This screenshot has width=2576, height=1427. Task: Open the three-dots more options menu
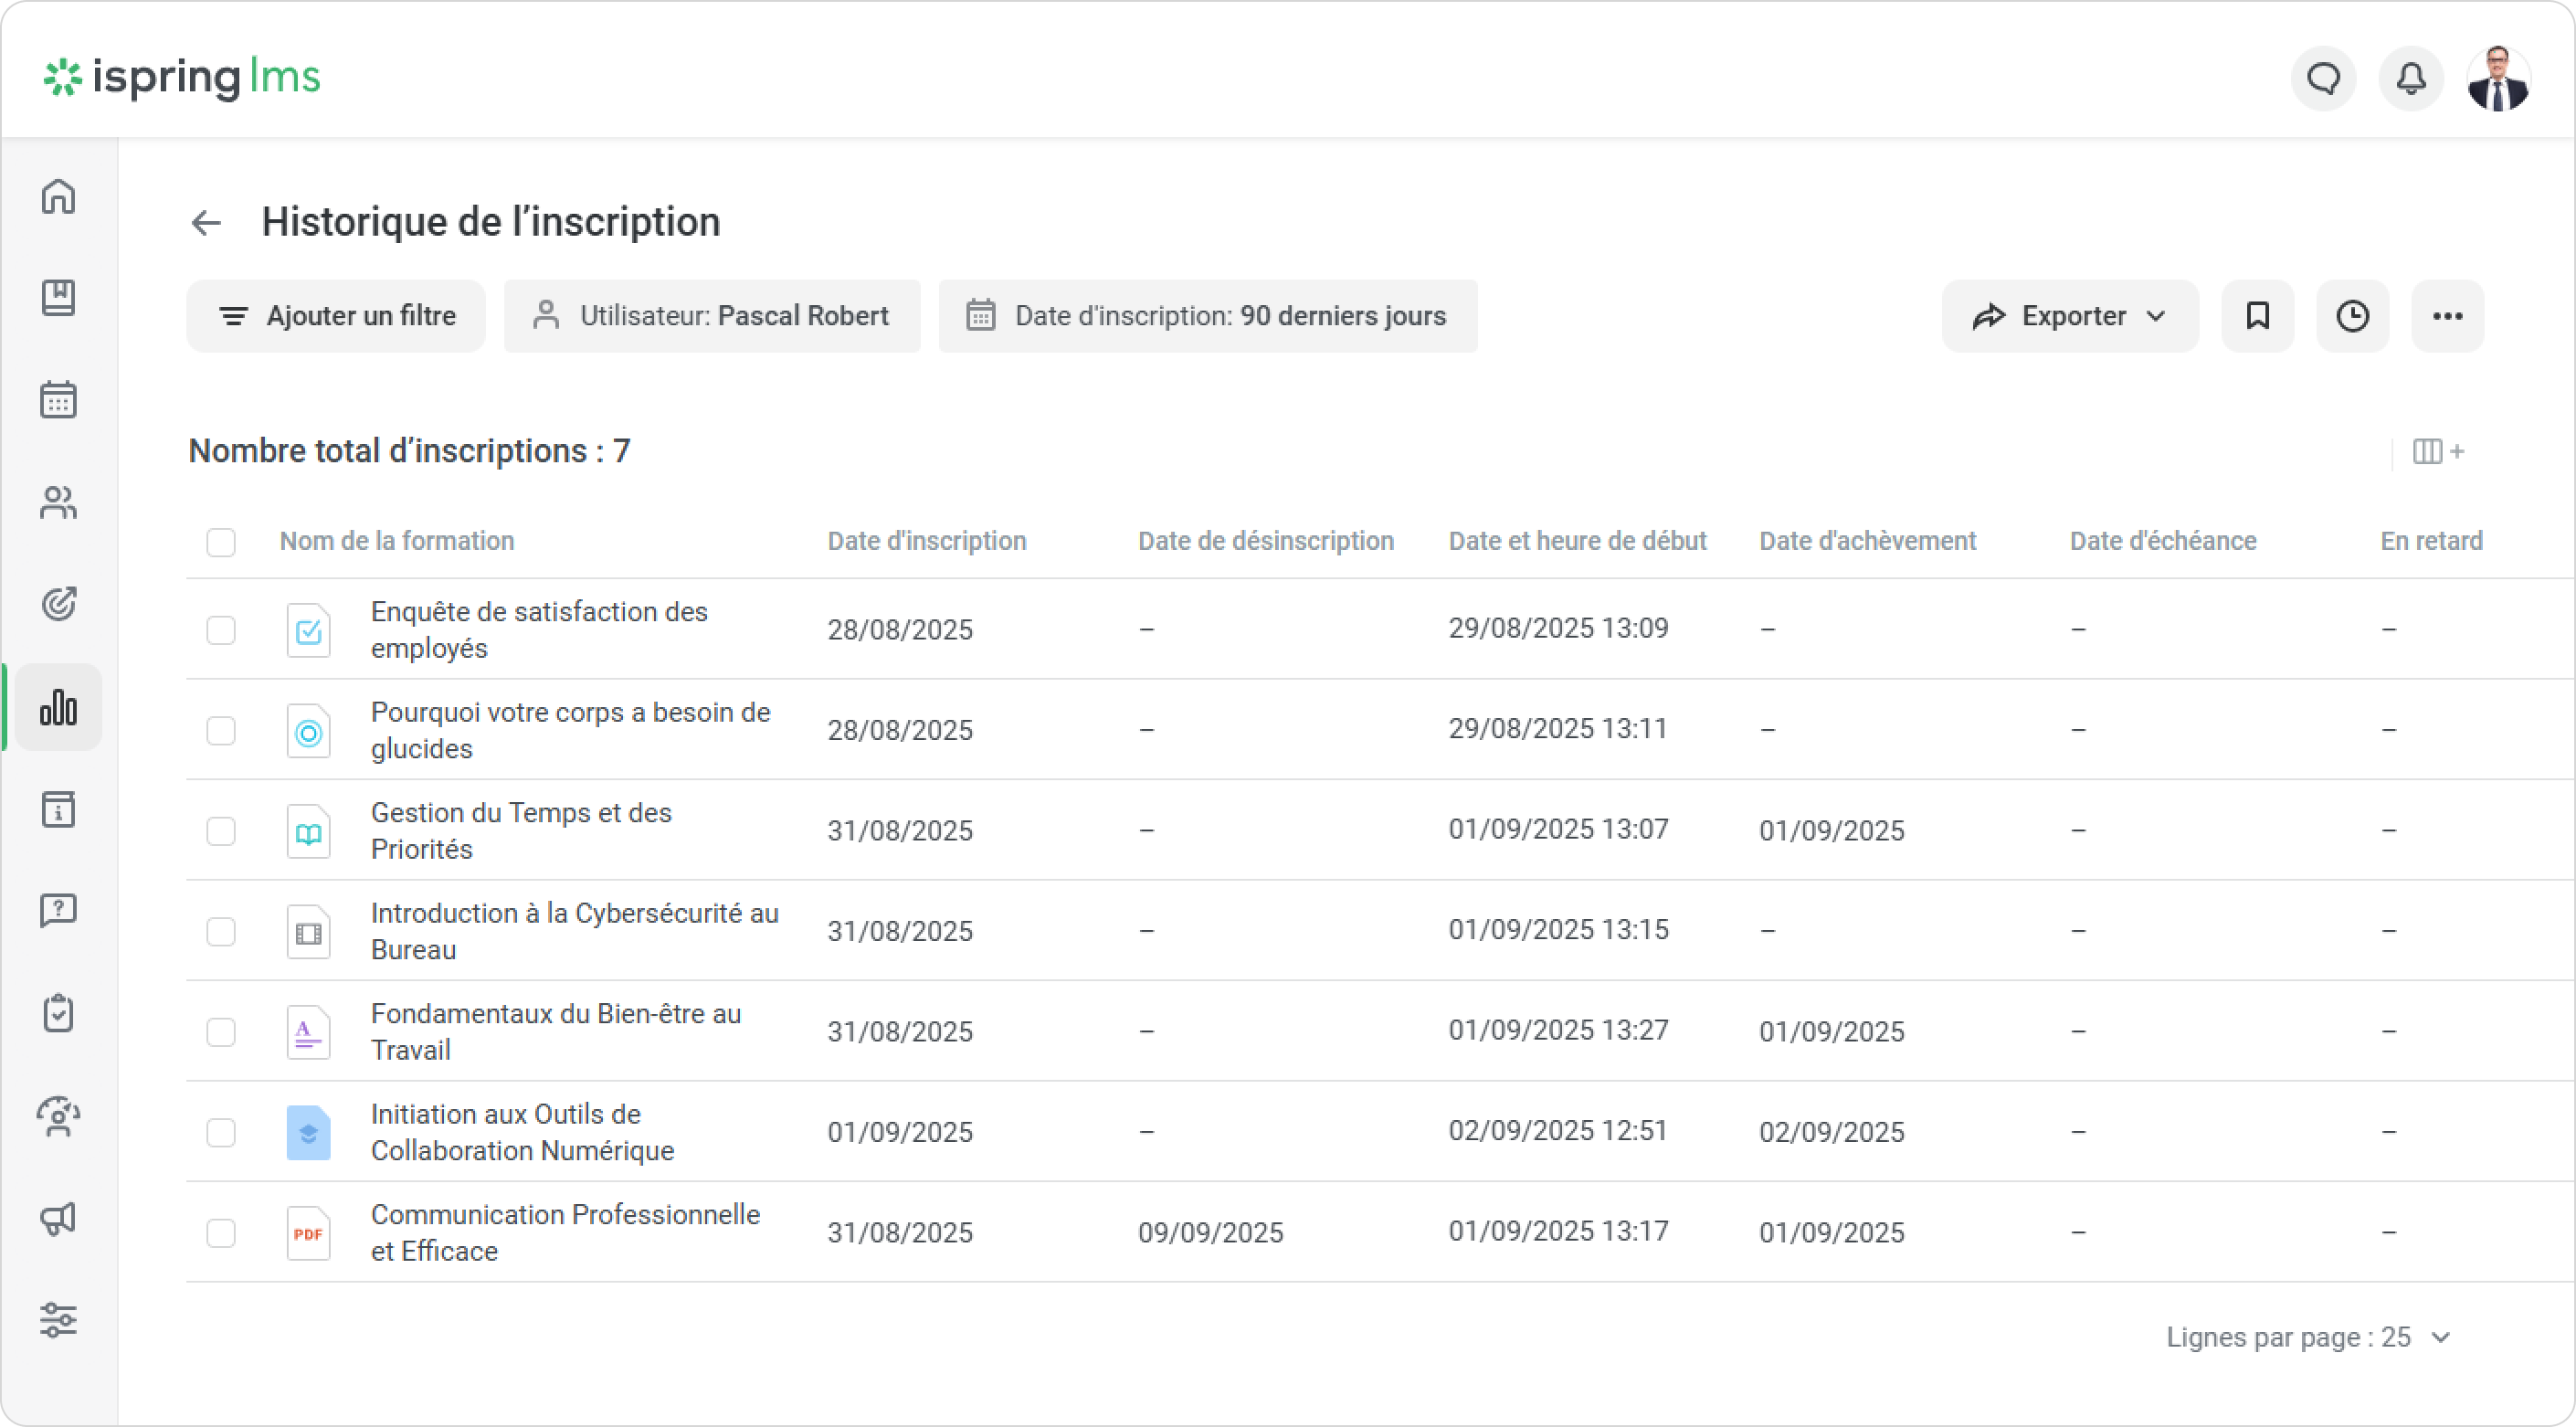tap(2447, 316)
